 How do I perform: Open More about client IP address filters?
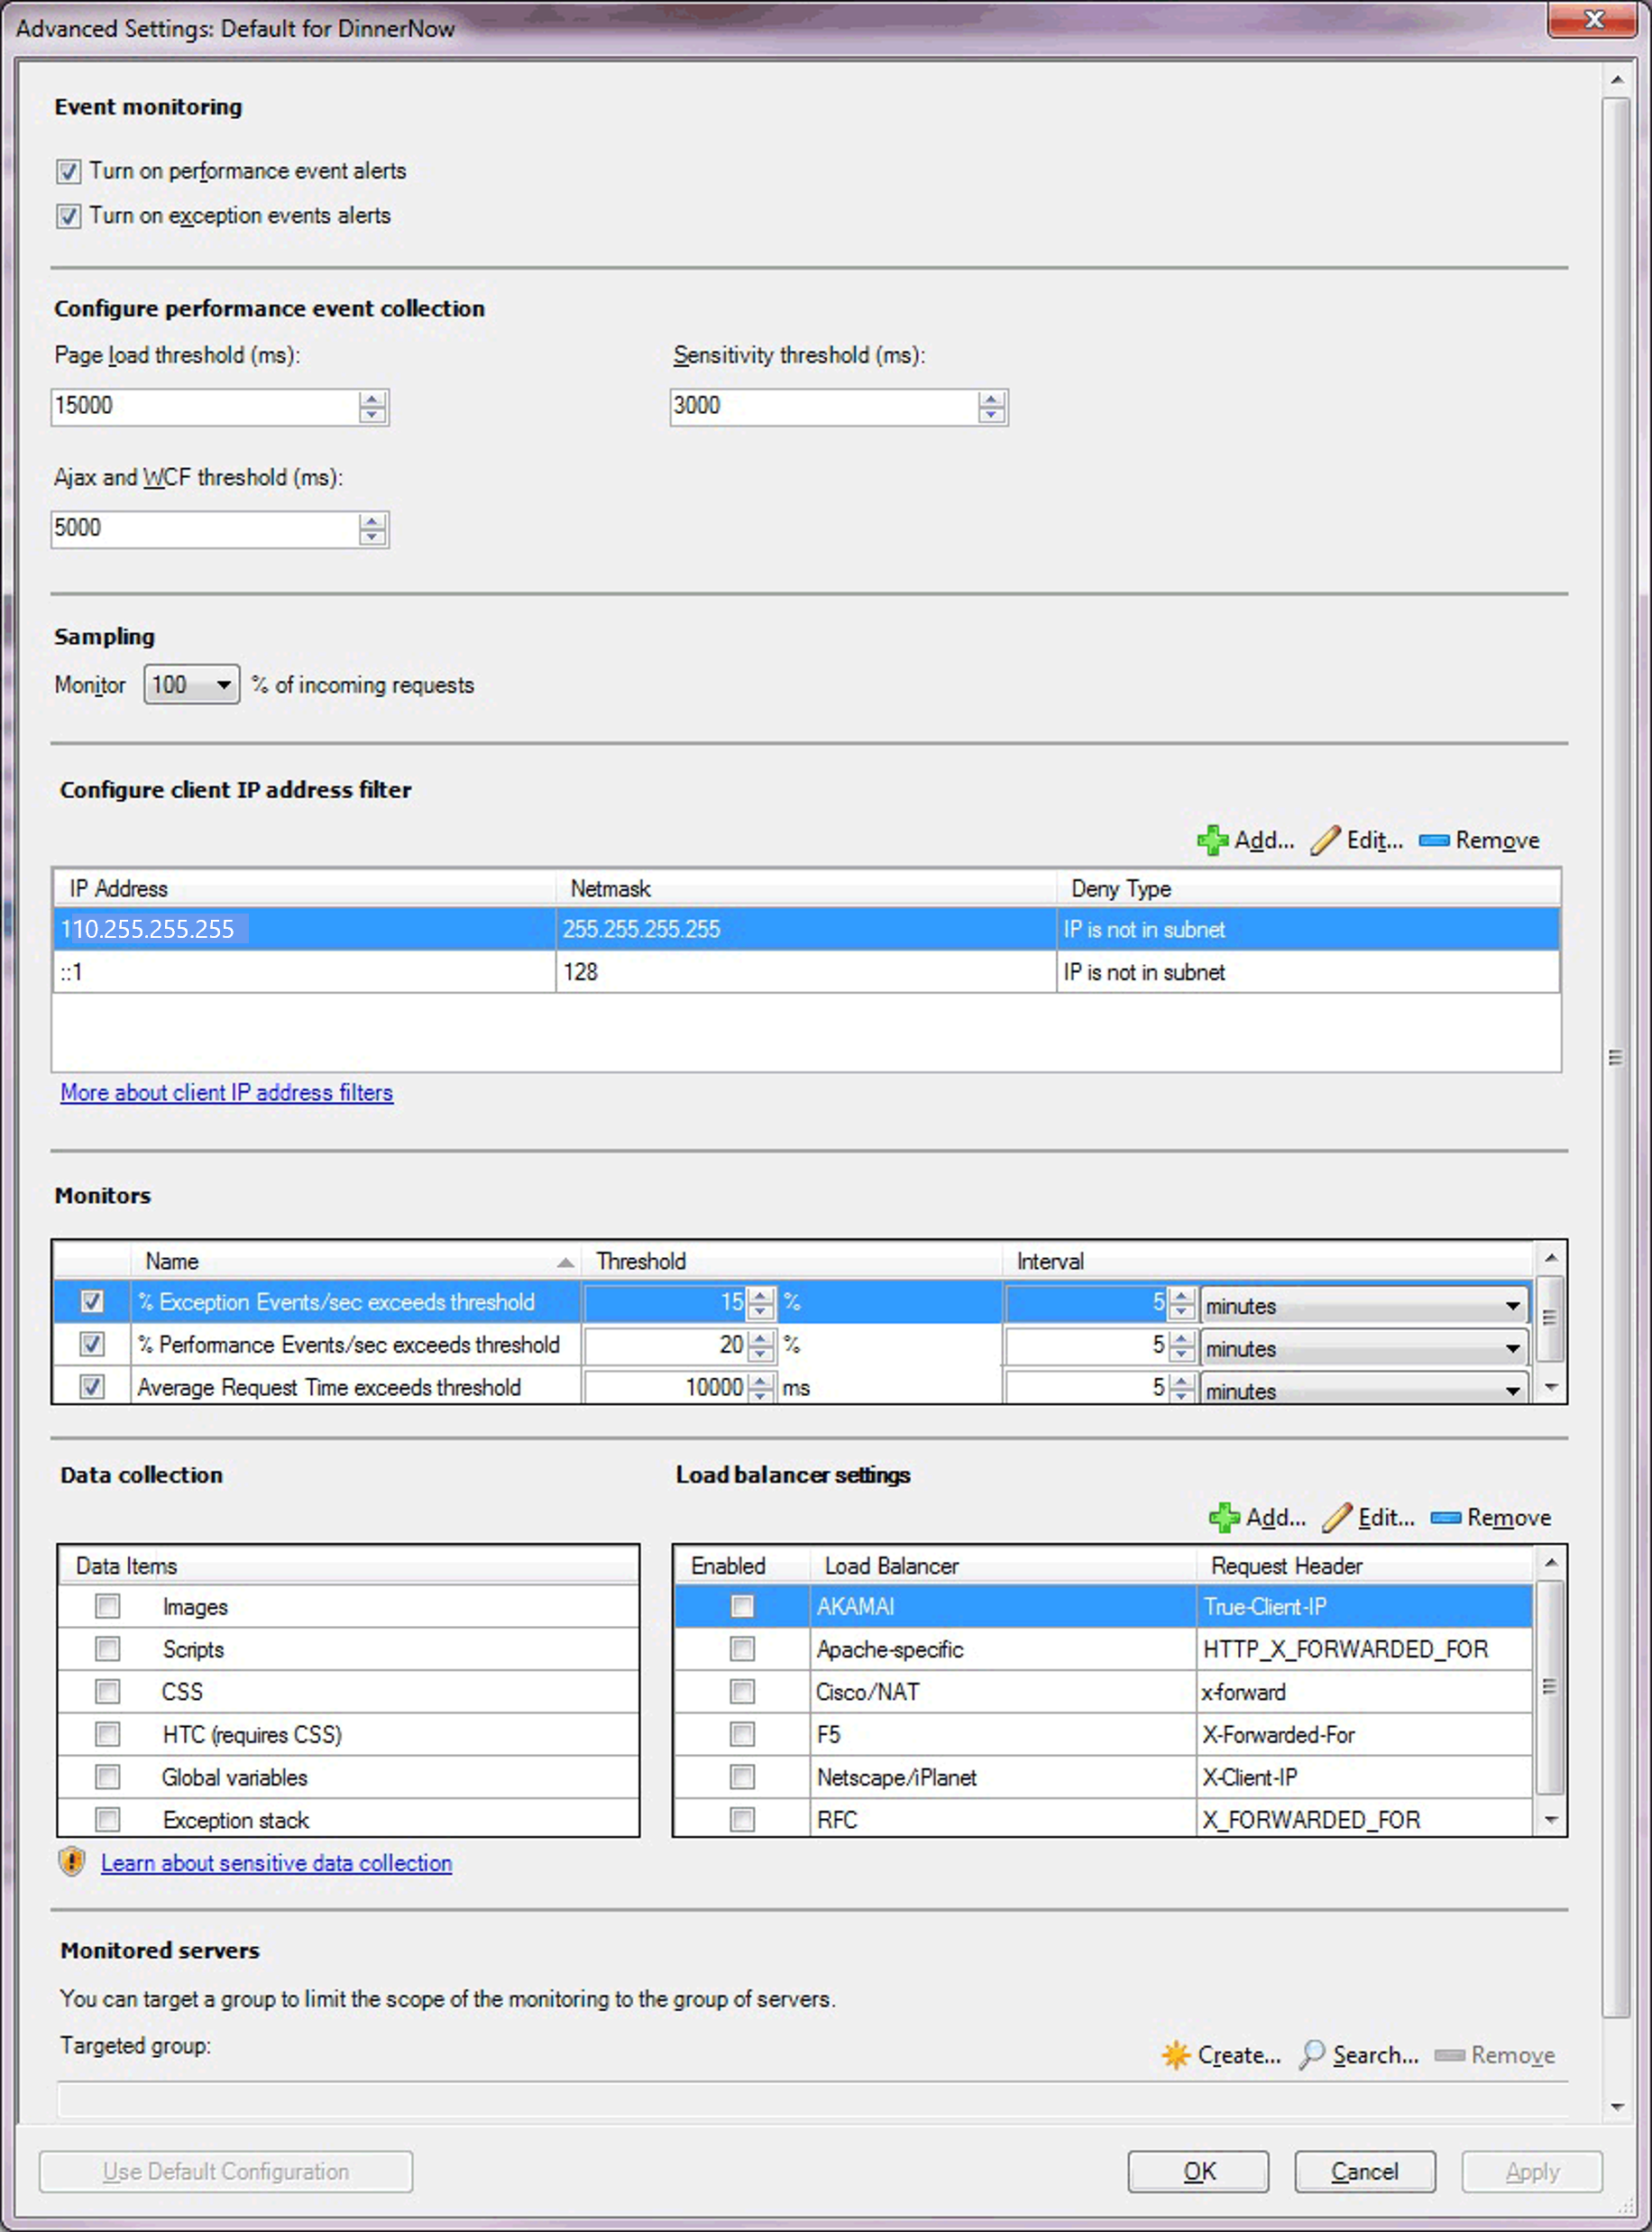pyautogui.click(x=227, y=1092)
